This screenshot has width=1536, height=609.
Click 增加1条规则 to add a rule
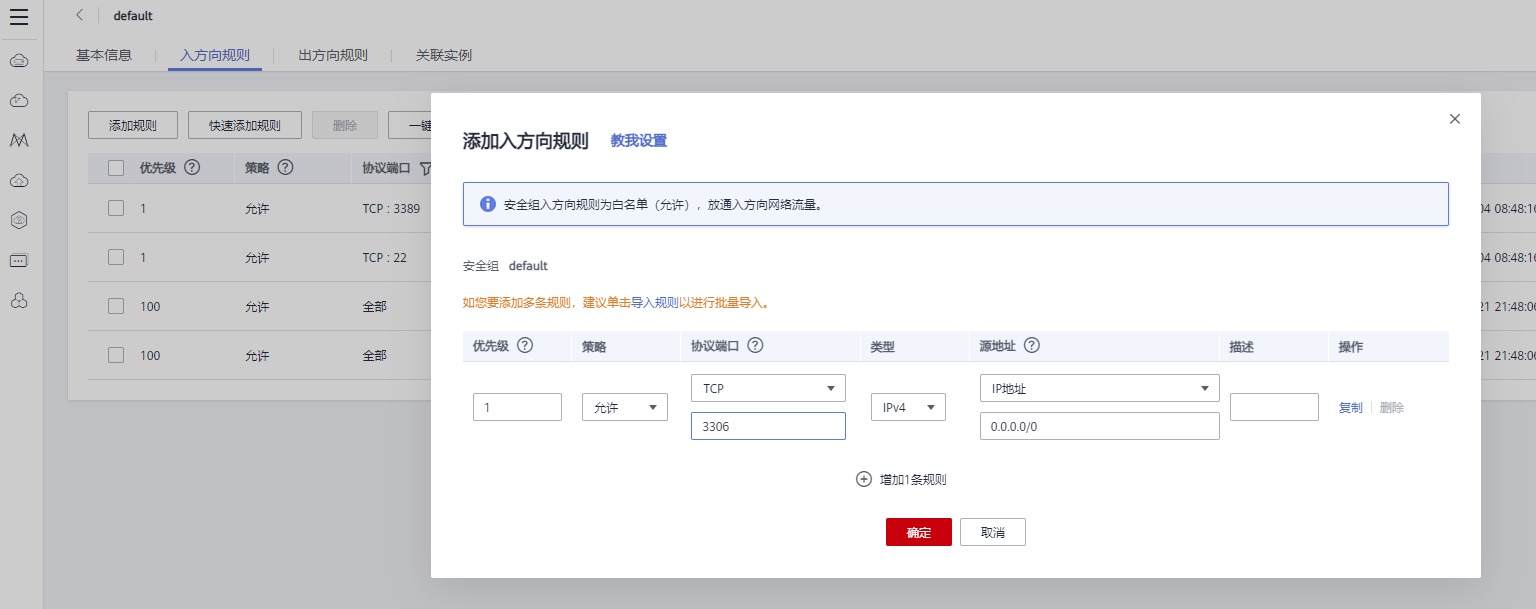(x=913, y=479)
